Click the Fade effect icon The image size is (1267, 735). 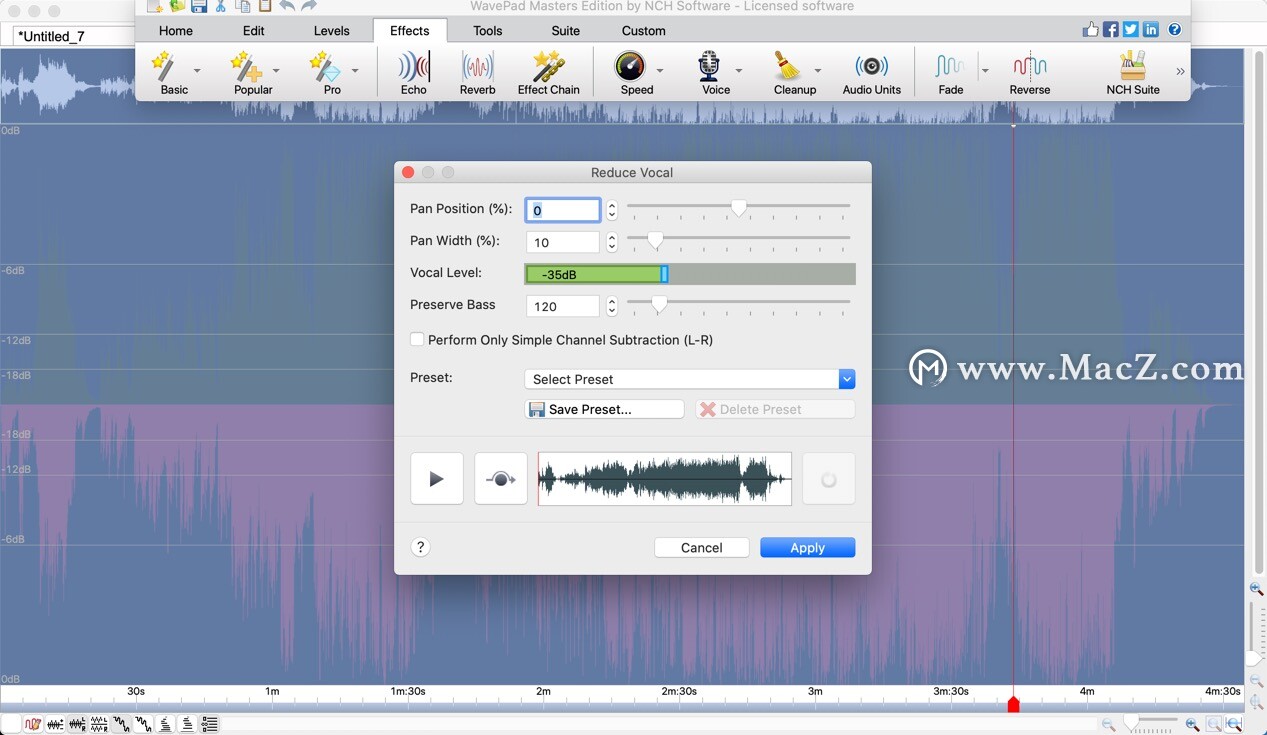[949, 67]
